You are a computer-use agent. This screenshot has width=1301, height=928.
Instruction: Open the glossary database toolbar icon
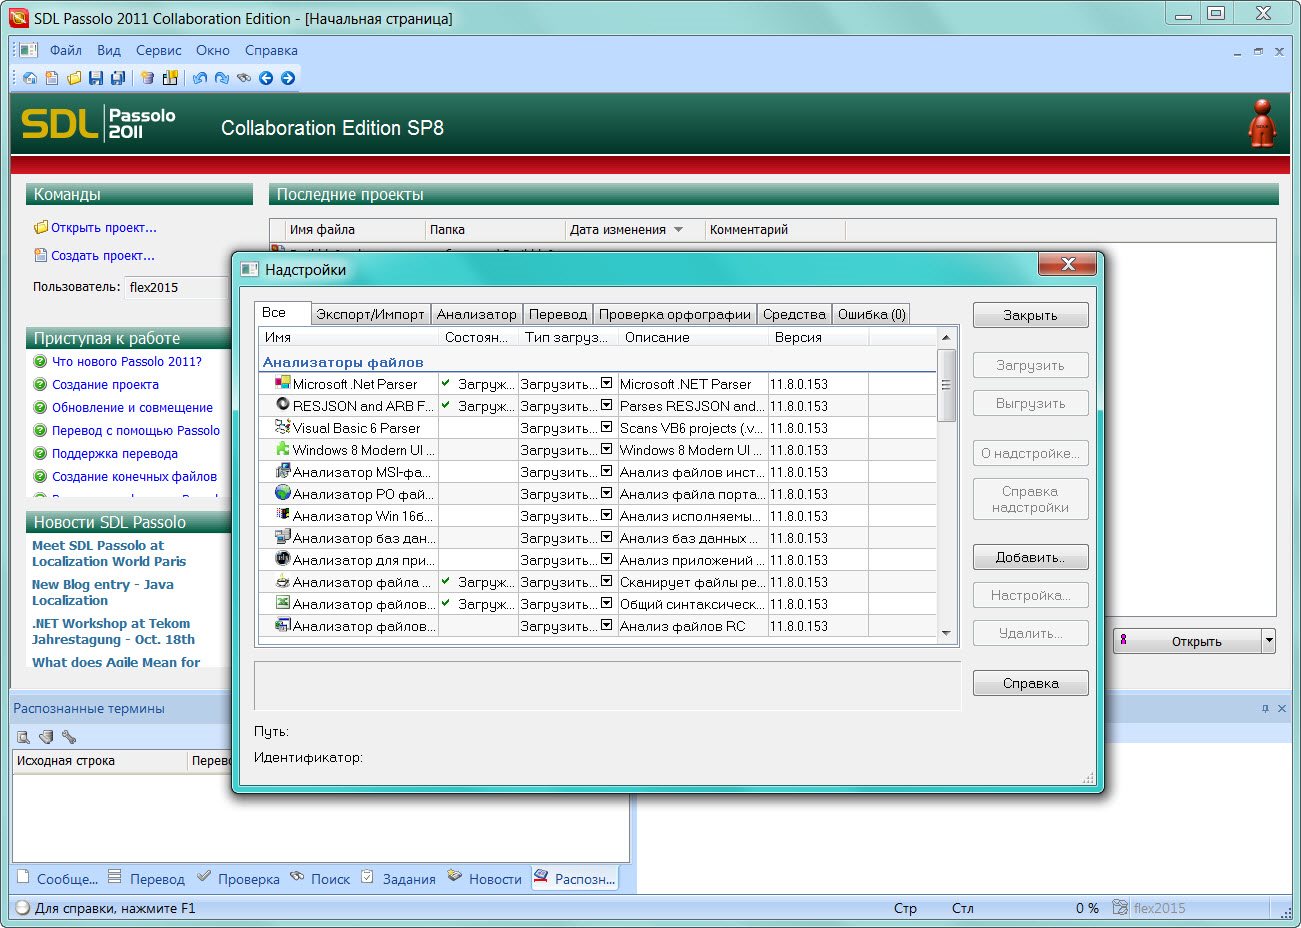tap(148, 78)
